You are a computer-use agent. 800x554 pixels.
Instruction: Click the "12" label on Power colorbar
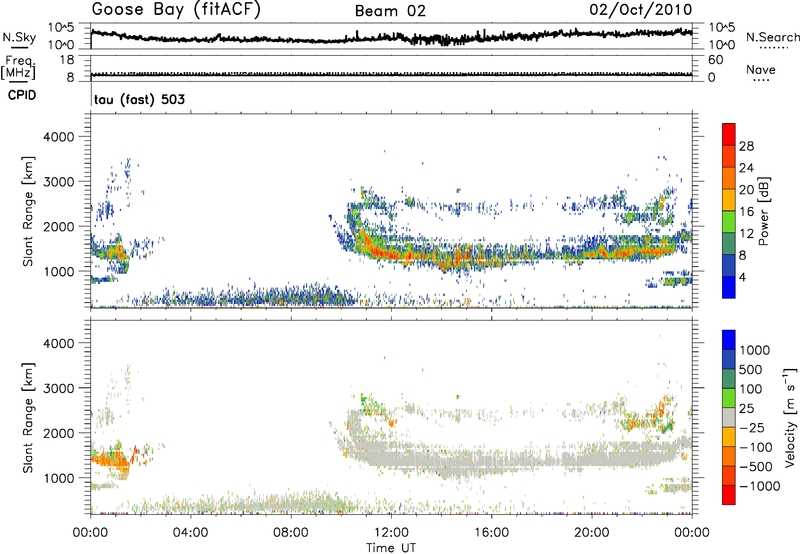pyautogui.click(x=746, y=234)
